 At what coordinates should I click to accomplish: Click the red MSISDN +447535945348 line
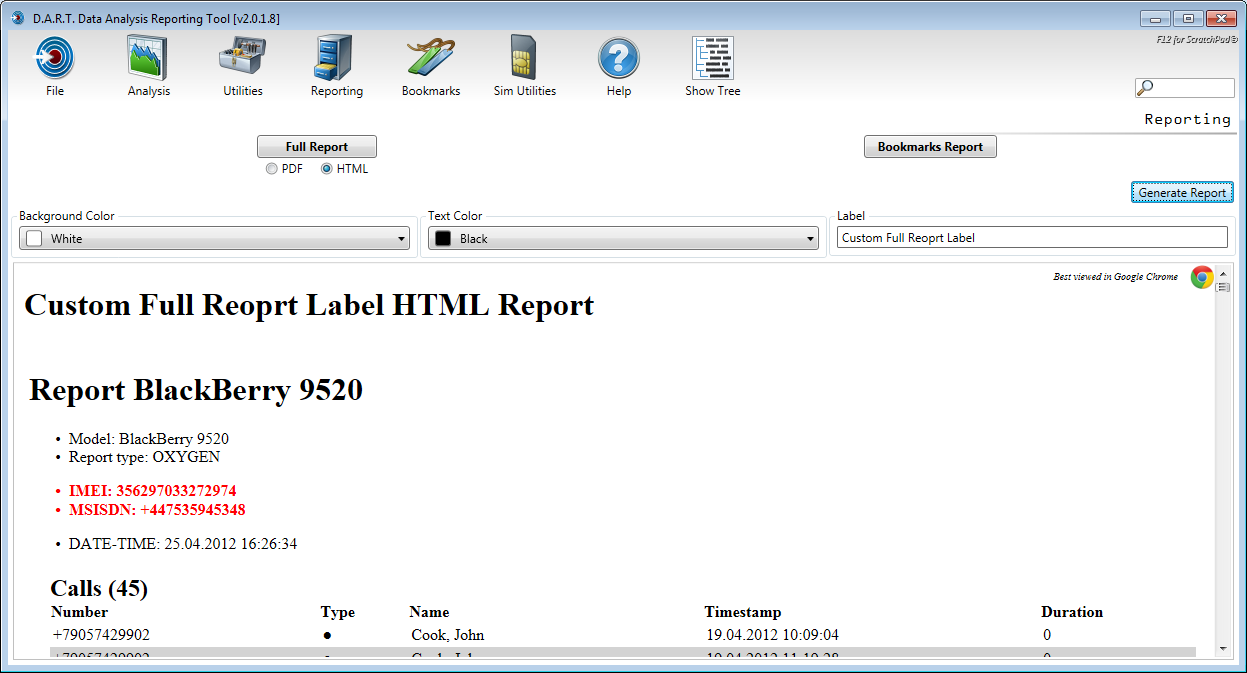157,510
